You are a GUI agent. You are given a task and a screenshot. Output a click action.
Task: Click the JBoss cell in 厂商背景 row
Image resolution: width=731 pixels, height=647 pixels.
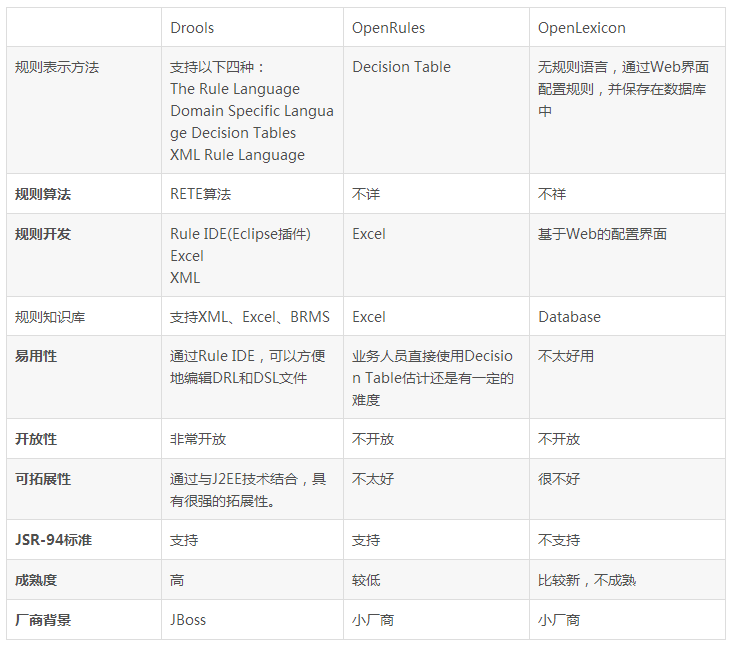[x=188, y=620]
